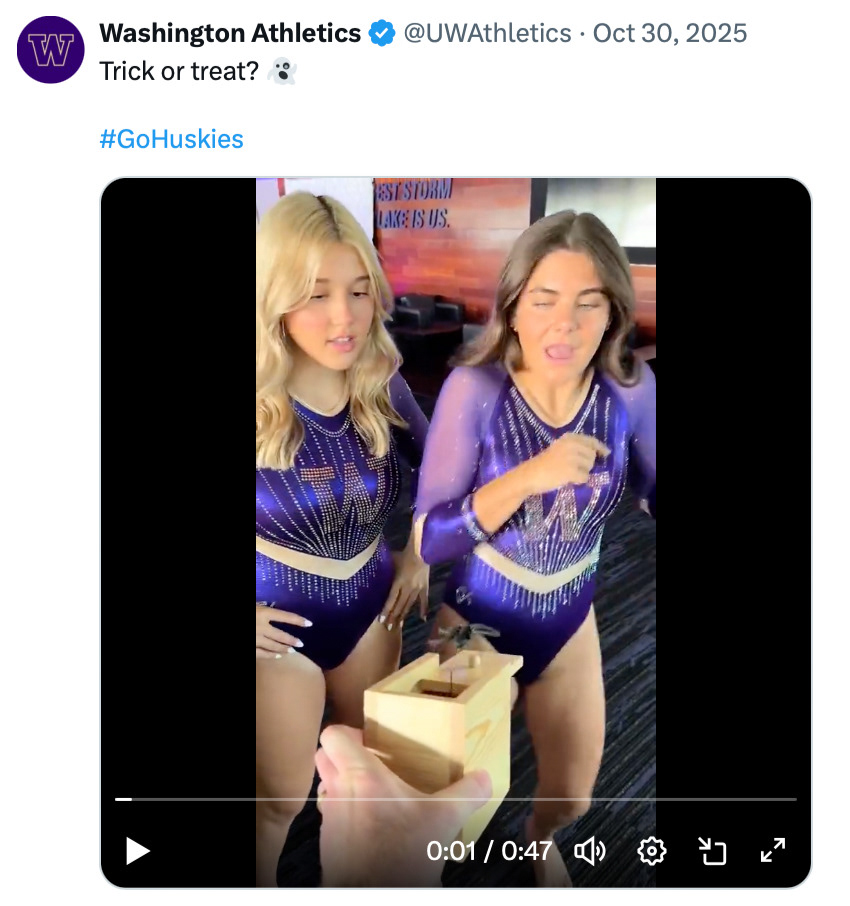Play the video
The height and width of the screenshot is (906, 850).
[138, 851]
